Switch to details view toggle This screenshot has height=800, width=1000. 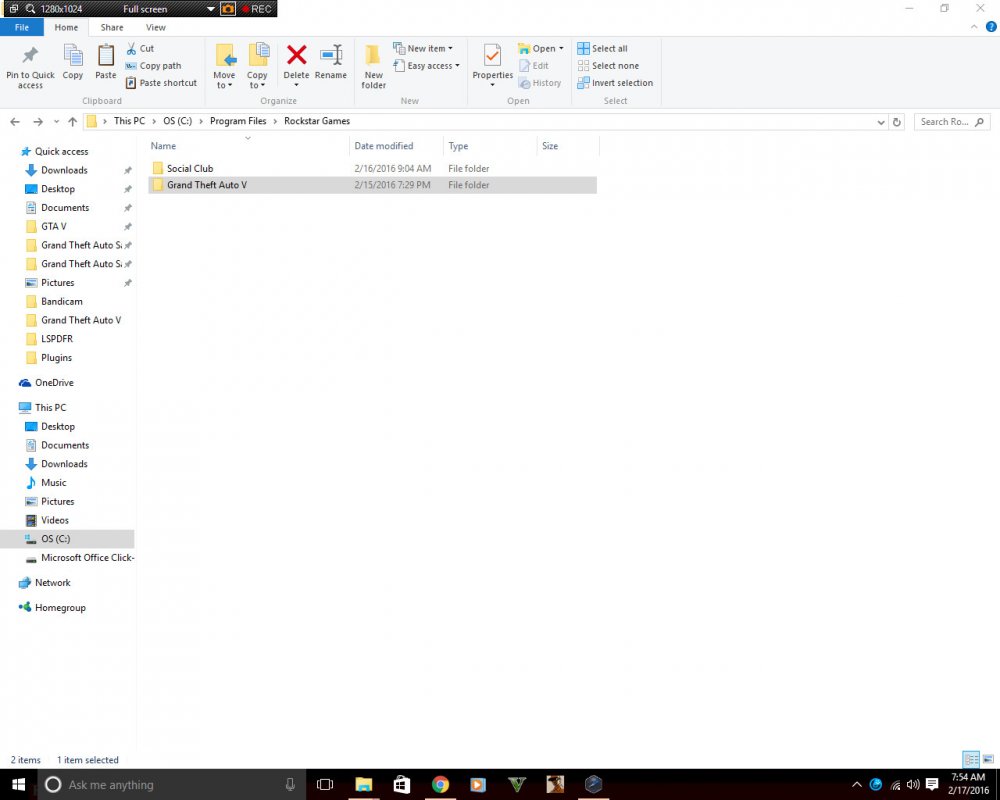point(971,759)
